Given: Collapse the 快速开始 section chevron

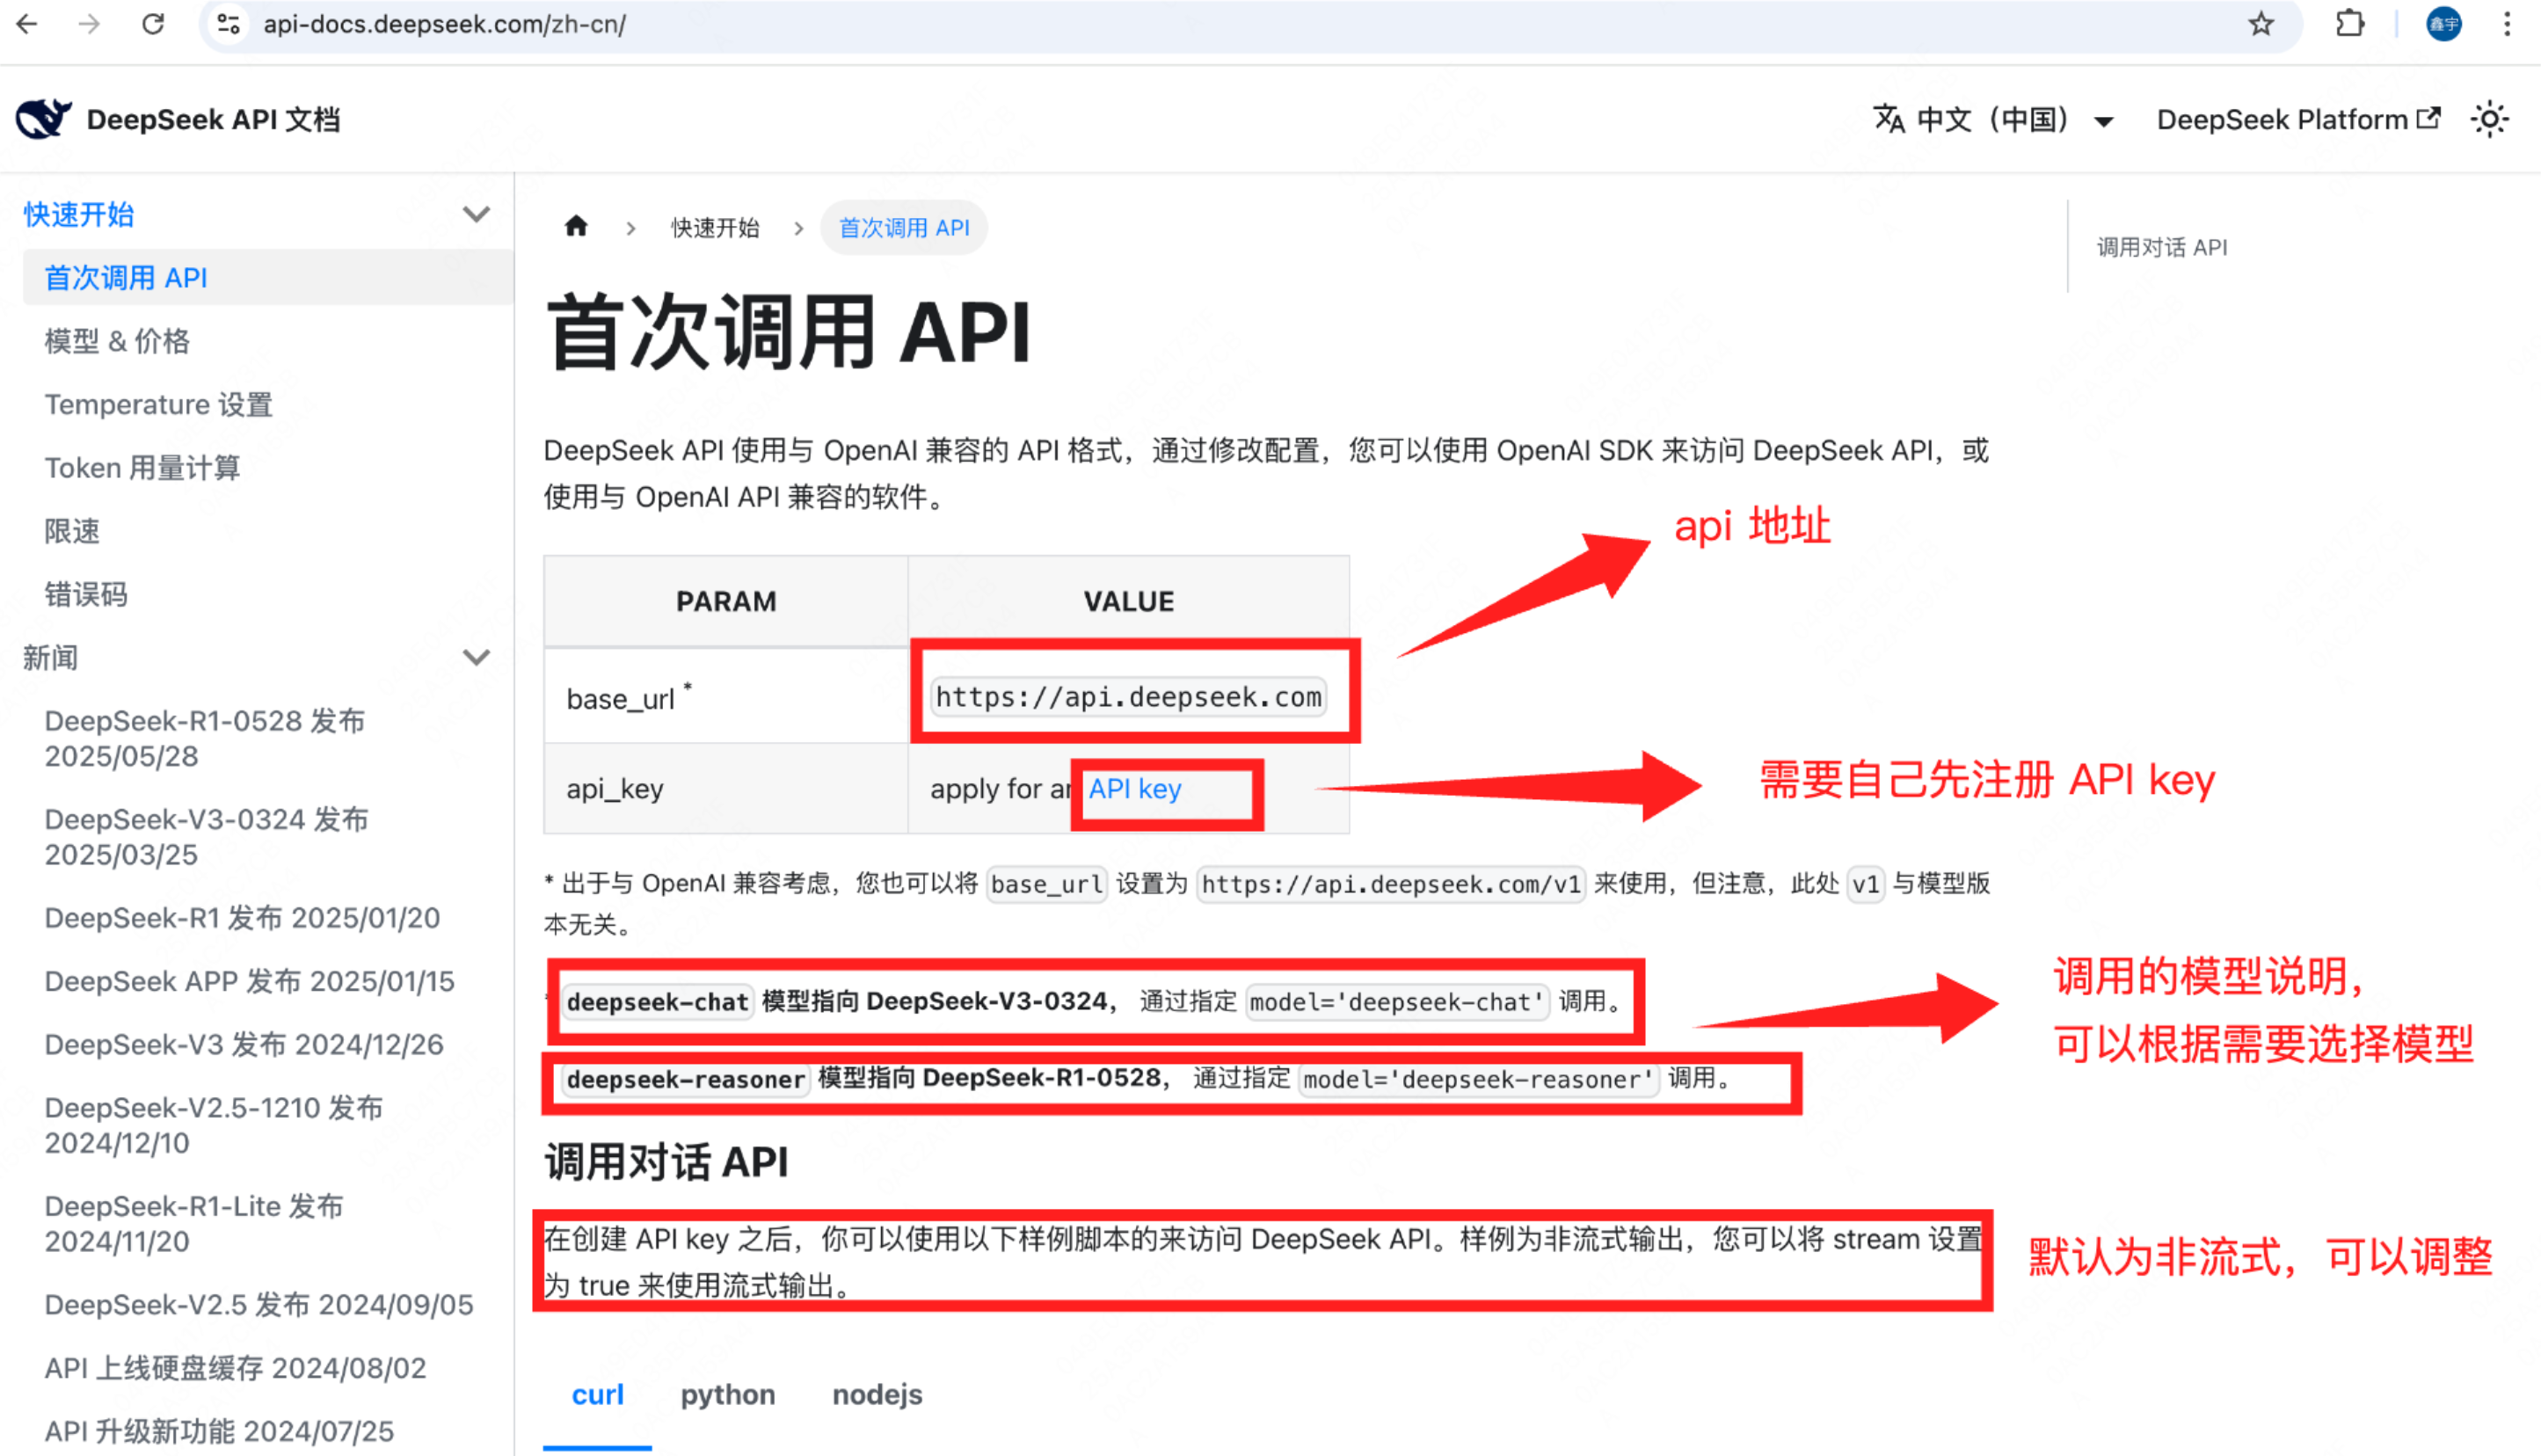Looking at the screenshot, I should click(477, 214).
